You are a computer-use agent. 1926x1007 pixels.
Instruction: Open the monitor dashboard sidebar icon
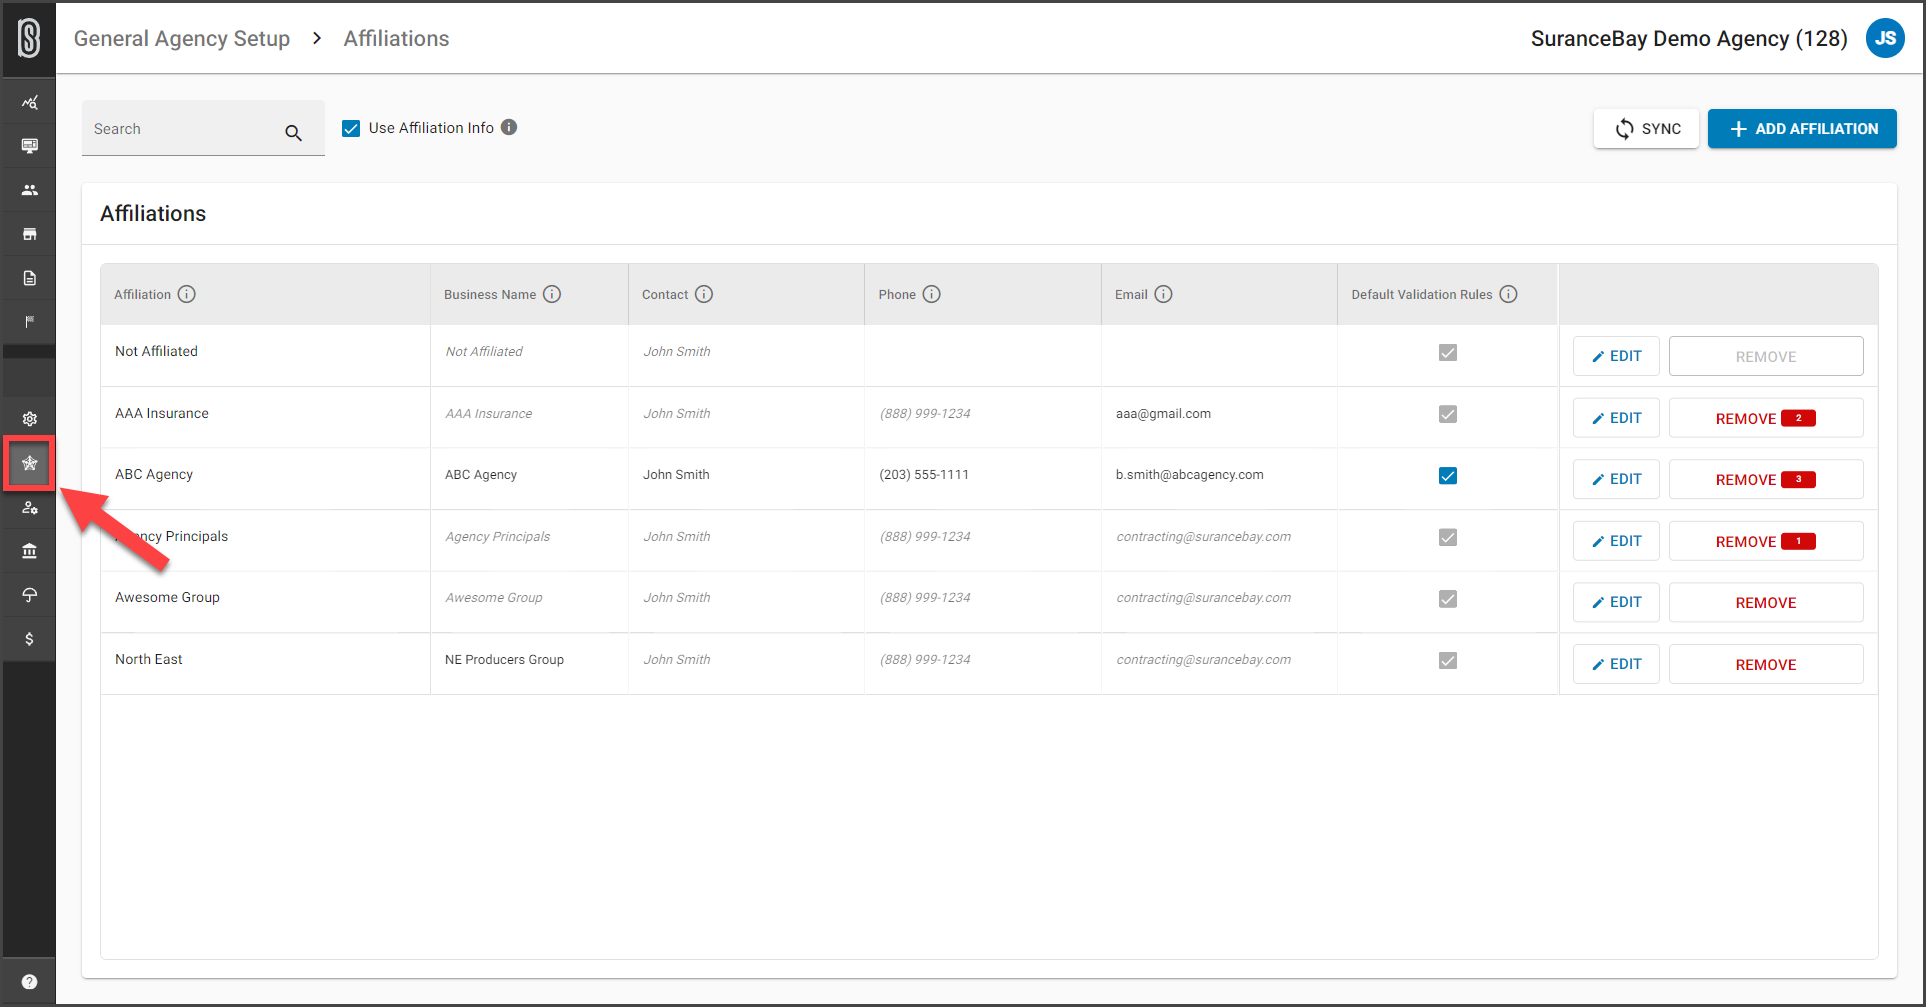(29, 146)
